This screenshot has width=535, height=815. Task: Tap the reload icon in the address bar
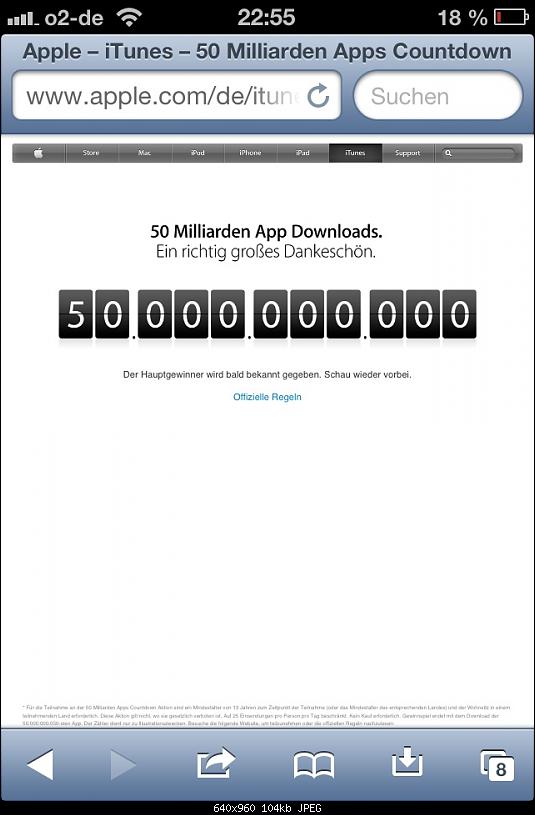(x=318, y=96)
